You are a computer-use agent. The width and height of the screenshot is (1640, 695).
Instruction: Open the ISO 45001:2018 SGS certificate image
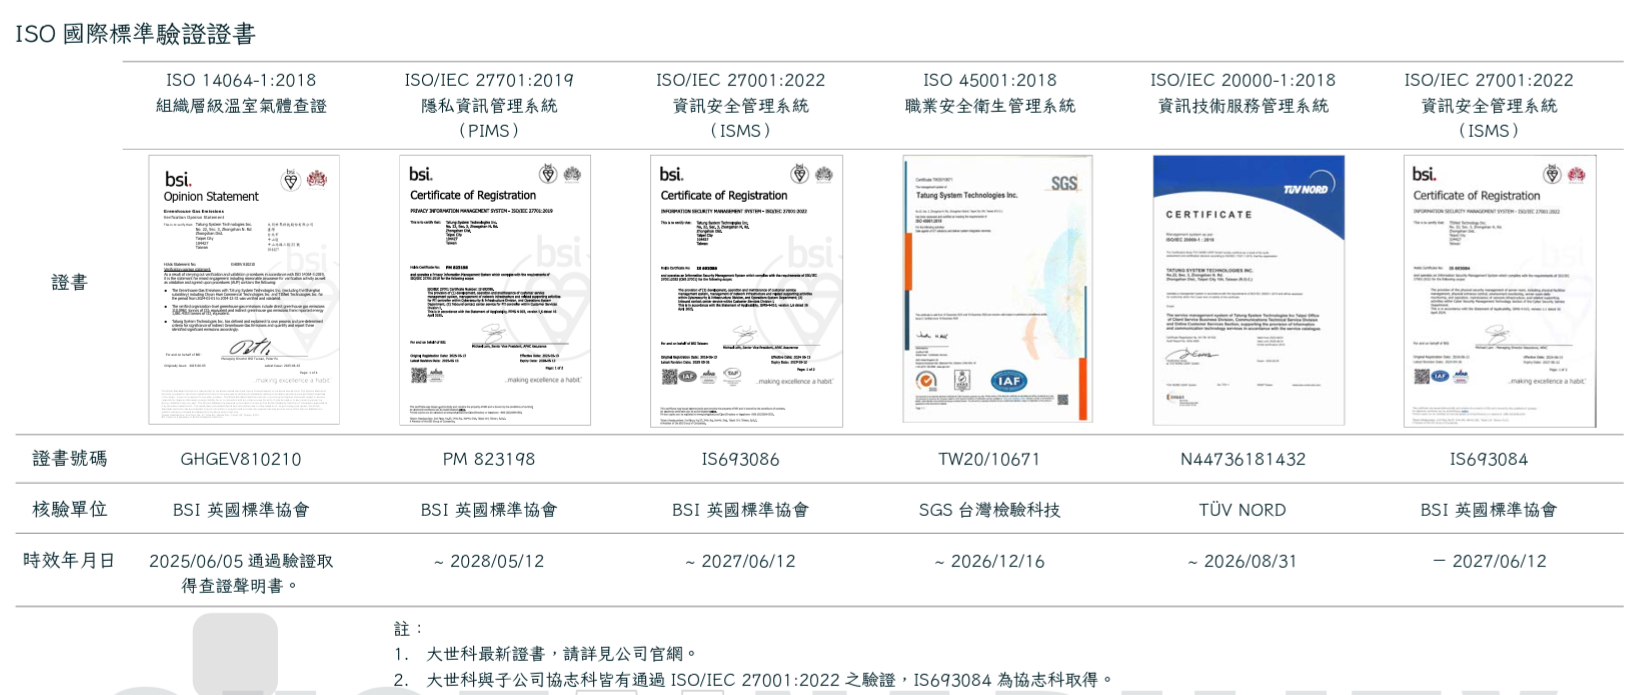997,289
